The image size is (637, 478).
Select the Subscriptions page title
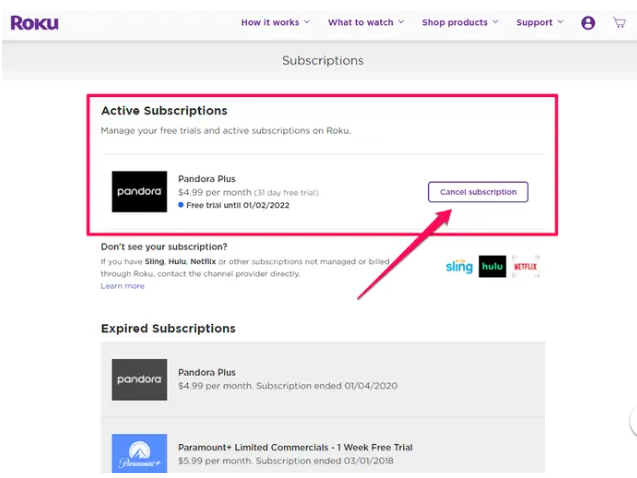coord(323,61)
